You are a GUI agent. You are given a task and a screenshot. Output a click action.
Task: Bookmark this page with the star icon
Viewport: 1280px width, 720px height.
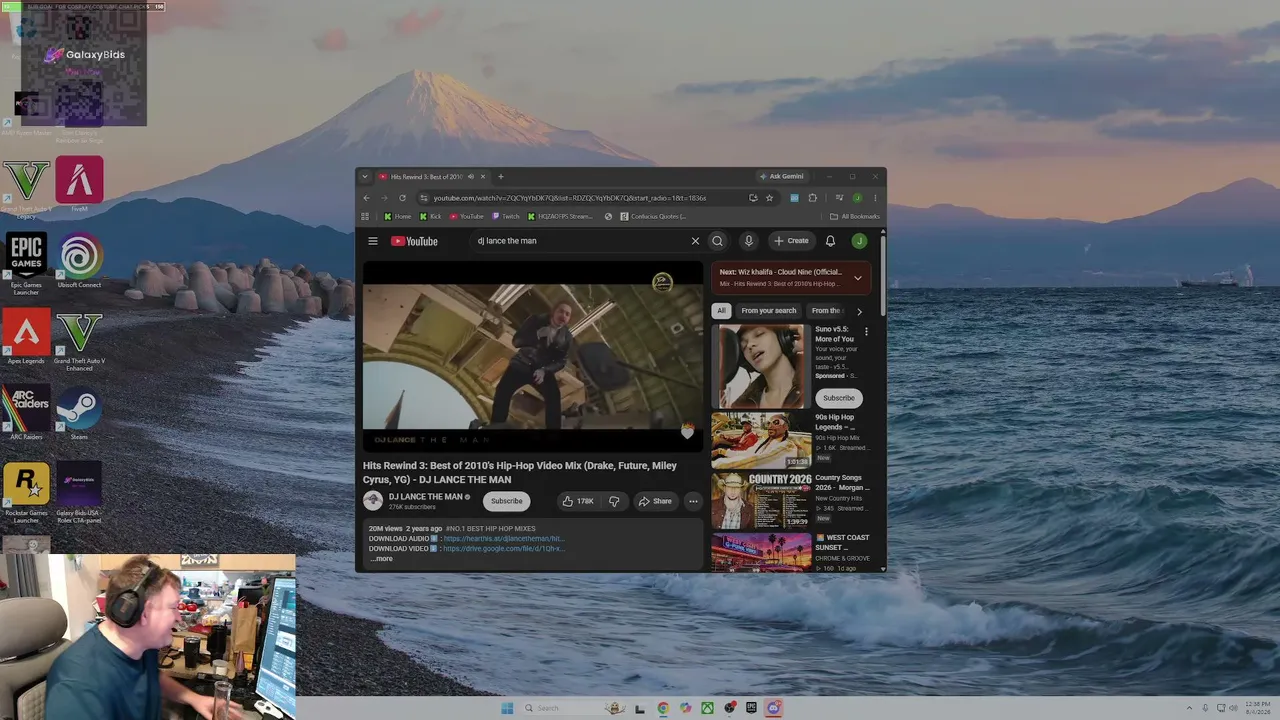769,198
